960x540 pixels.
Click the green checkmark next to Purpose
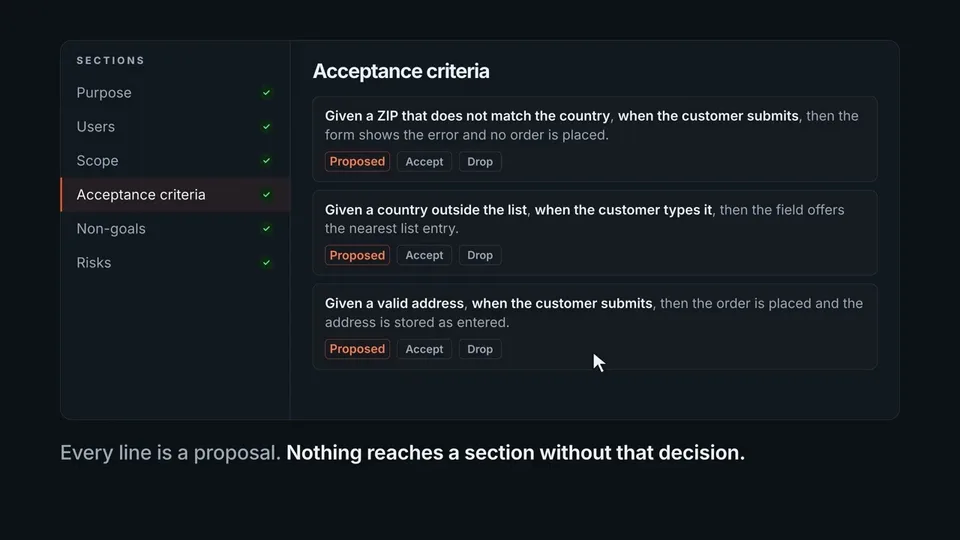coord(266,93)
